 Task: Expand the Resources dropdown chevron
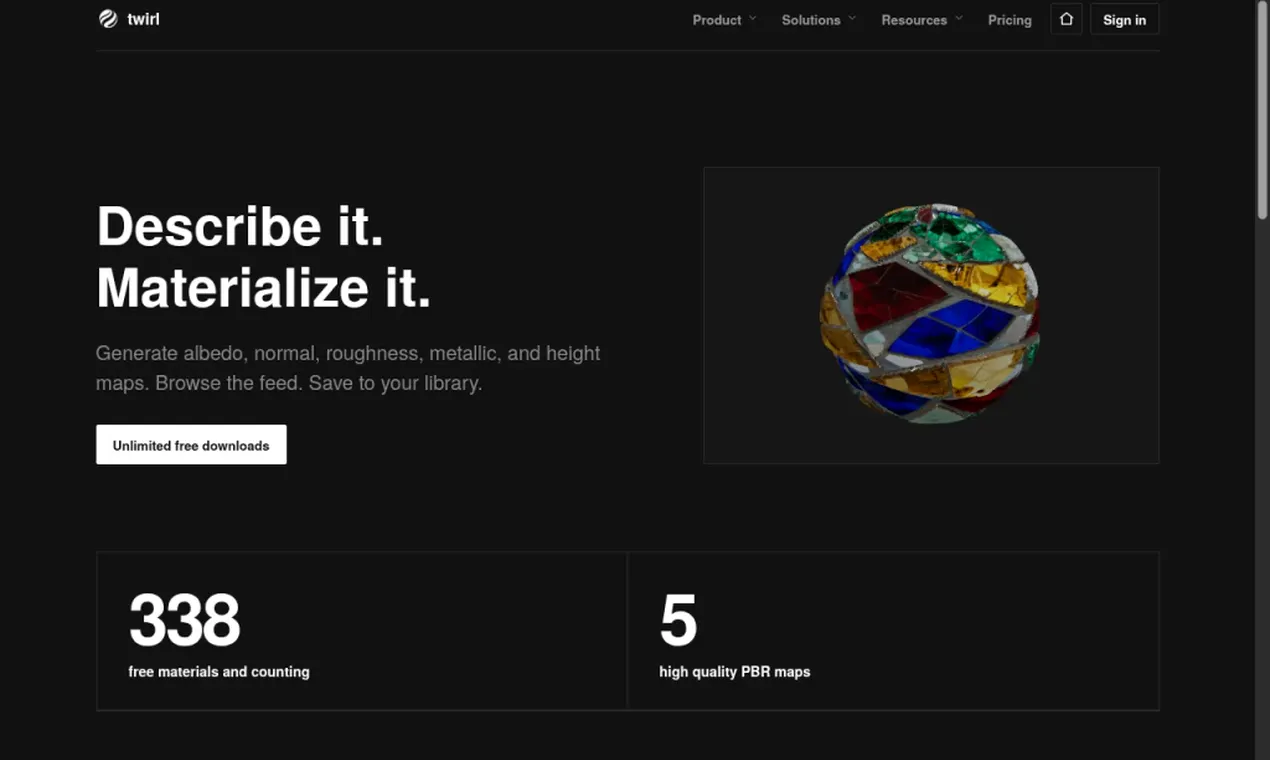pos(959,18)
